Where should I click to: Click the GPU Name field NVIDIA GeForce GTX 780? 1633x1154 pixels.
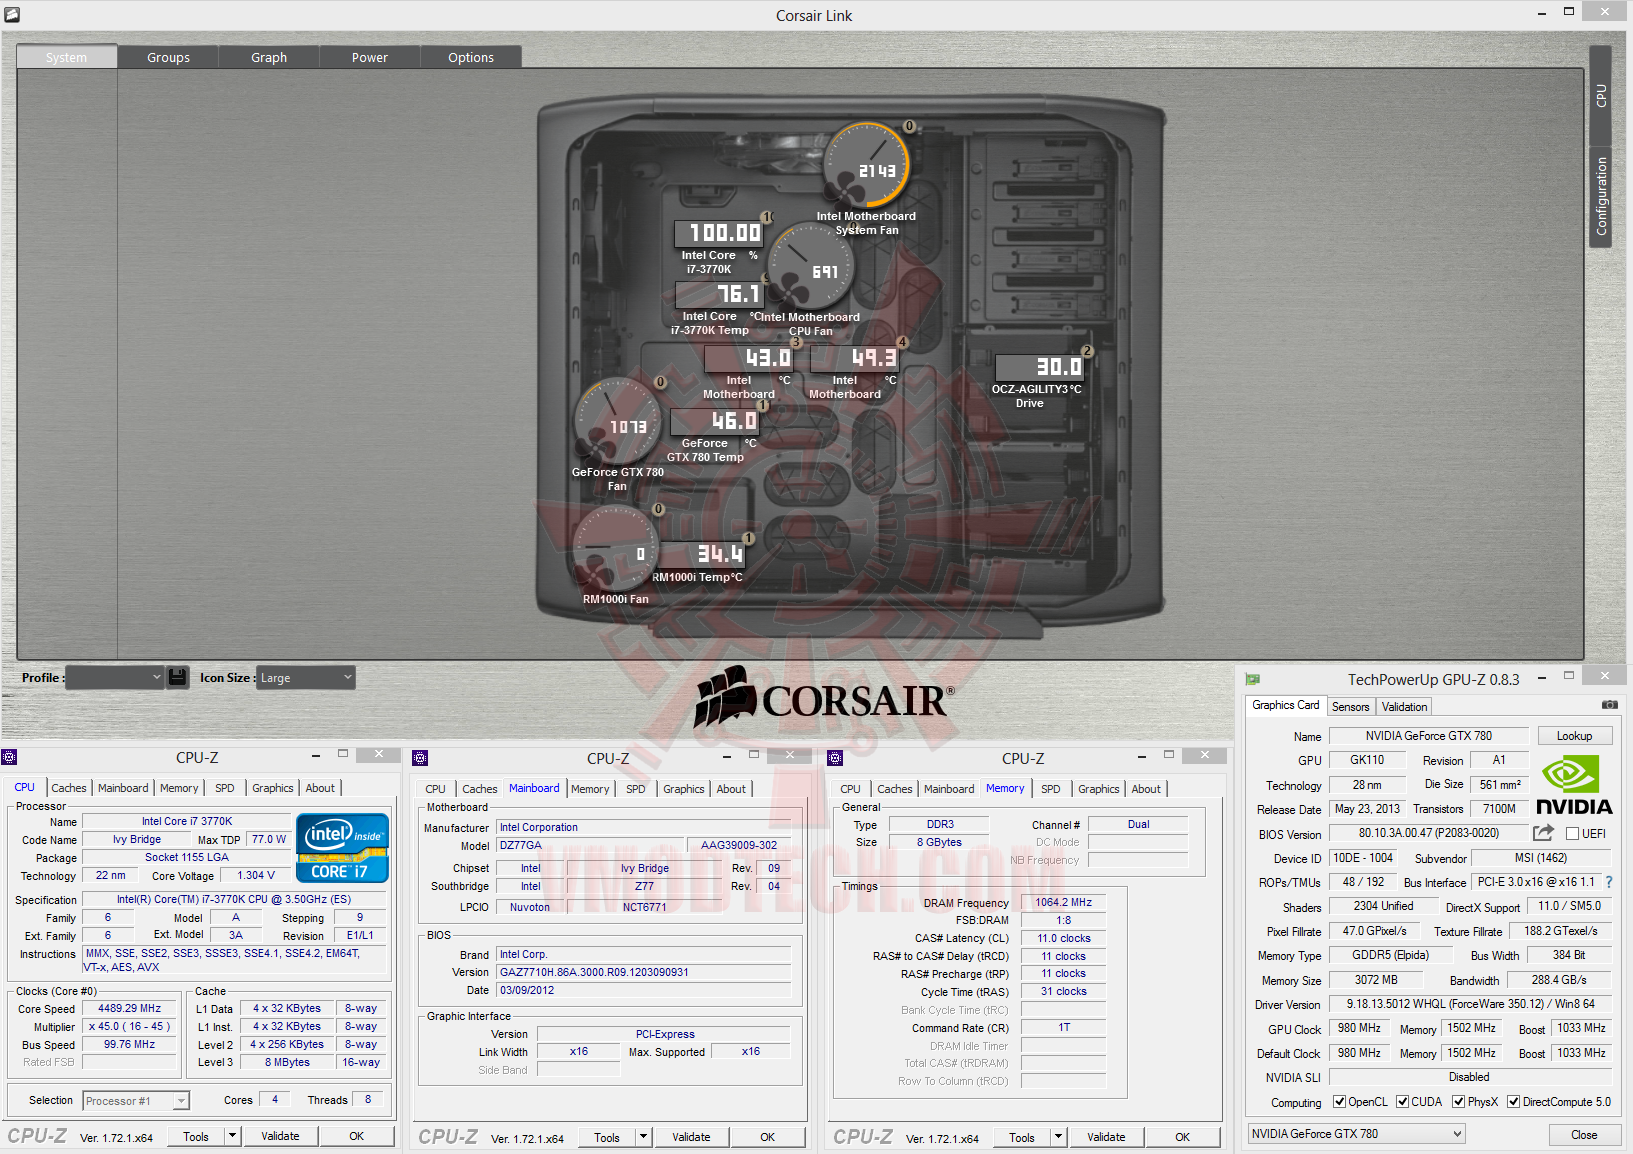(1428, 736)
